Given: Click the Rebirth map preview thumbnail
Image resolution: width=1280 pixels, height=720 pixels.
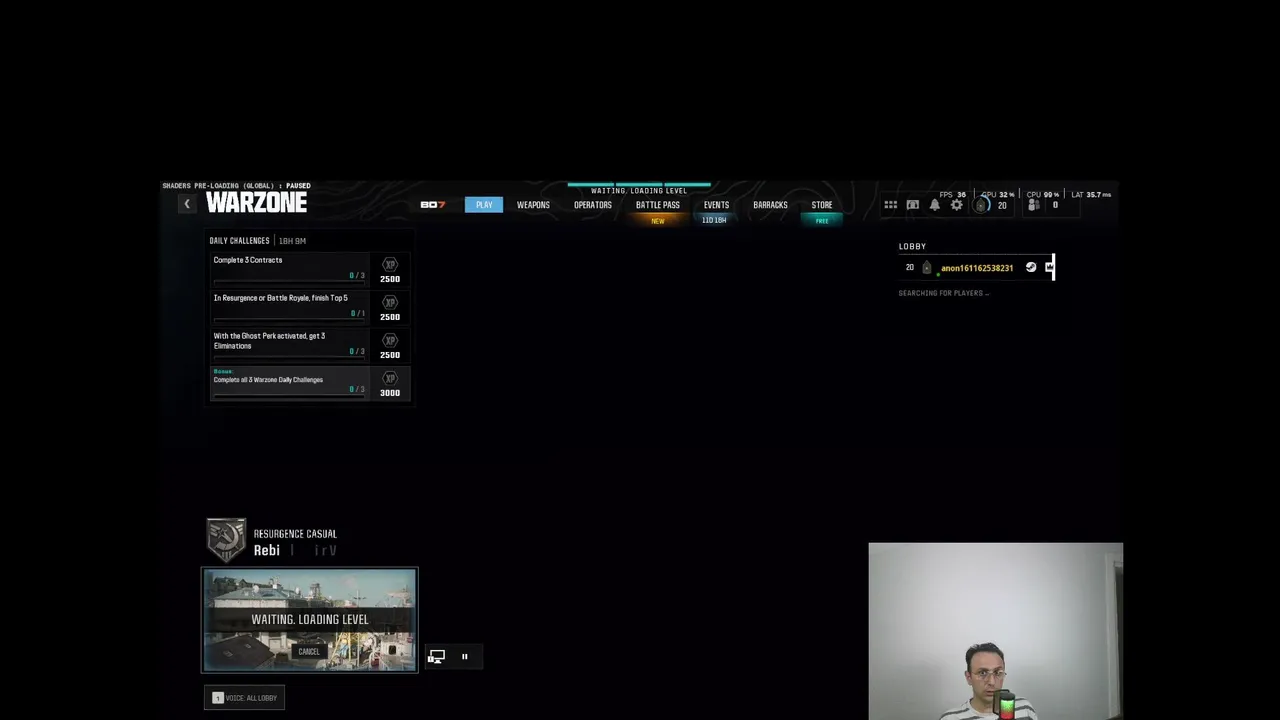Looking at the screenshot, I should pyautogui.click(x=310, y=620).
